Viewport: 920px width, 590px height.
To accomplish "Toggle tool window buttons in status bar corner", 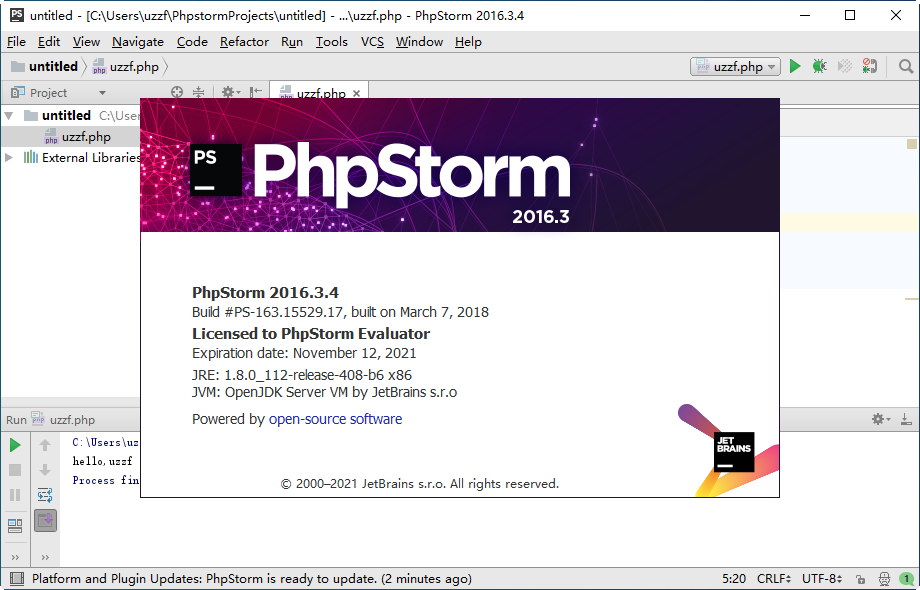I will (16, 579).
